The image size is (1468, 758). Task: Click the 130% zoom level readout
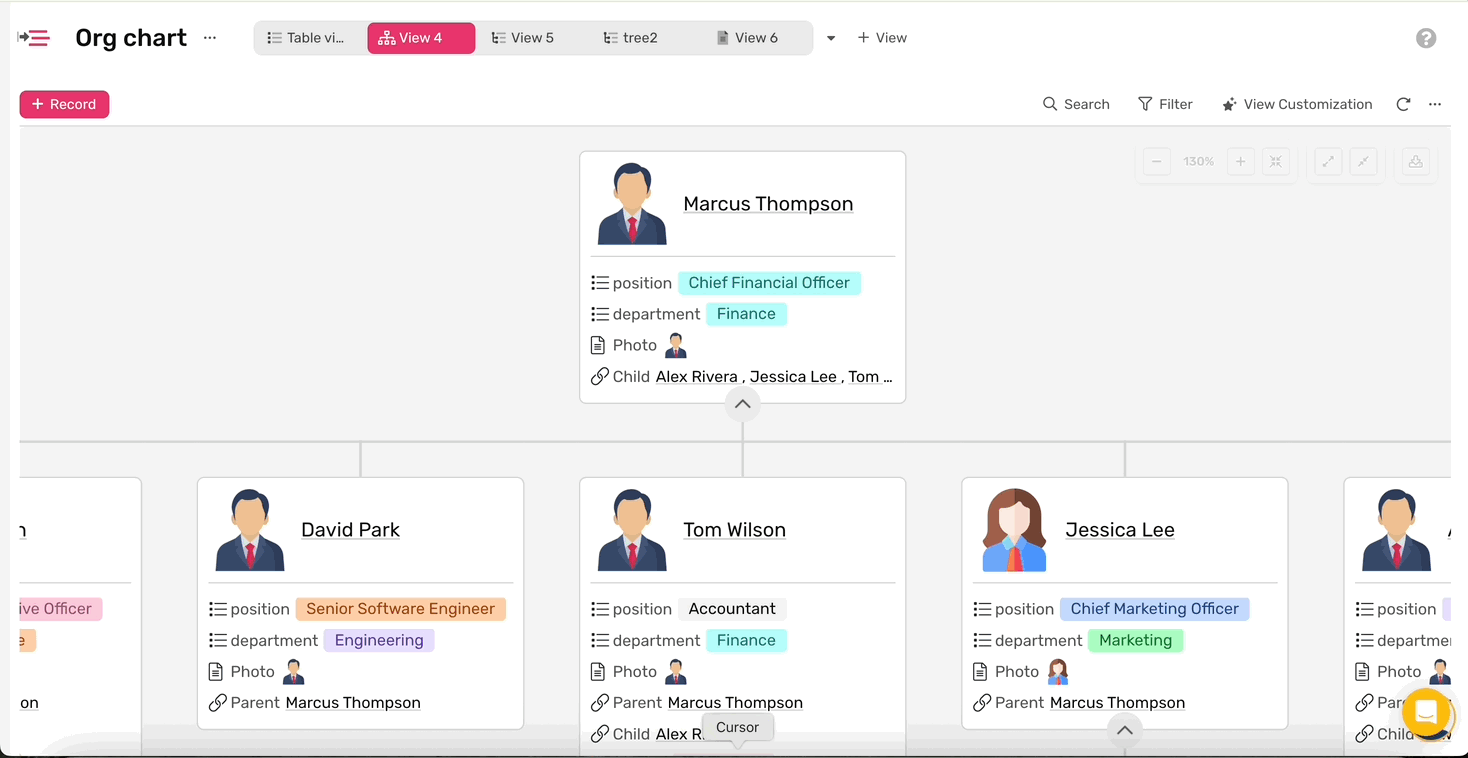click(1198, 162)
